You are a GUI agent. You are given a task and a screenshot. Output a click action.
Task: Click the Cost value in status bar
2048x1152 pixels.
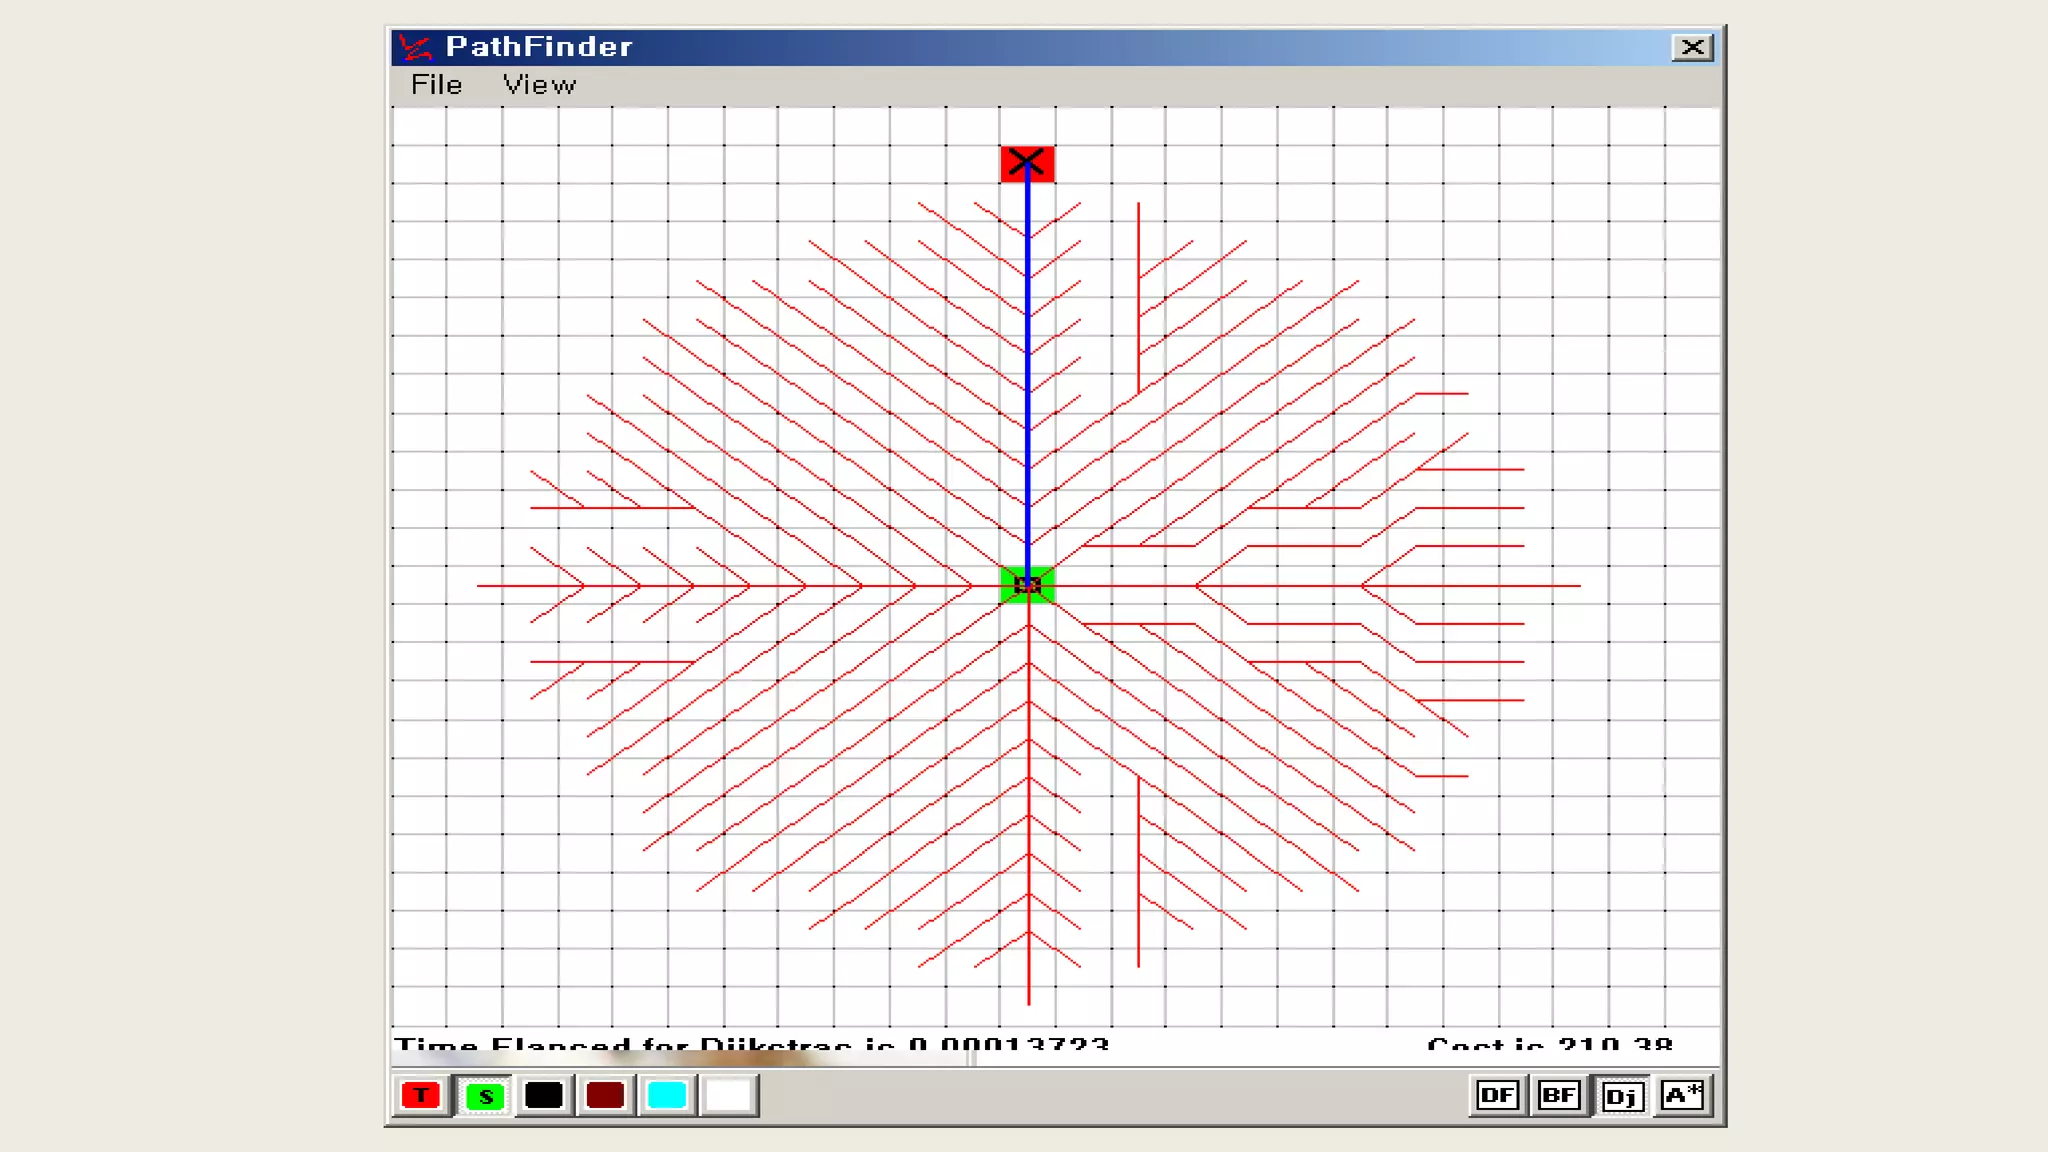1549,1044
